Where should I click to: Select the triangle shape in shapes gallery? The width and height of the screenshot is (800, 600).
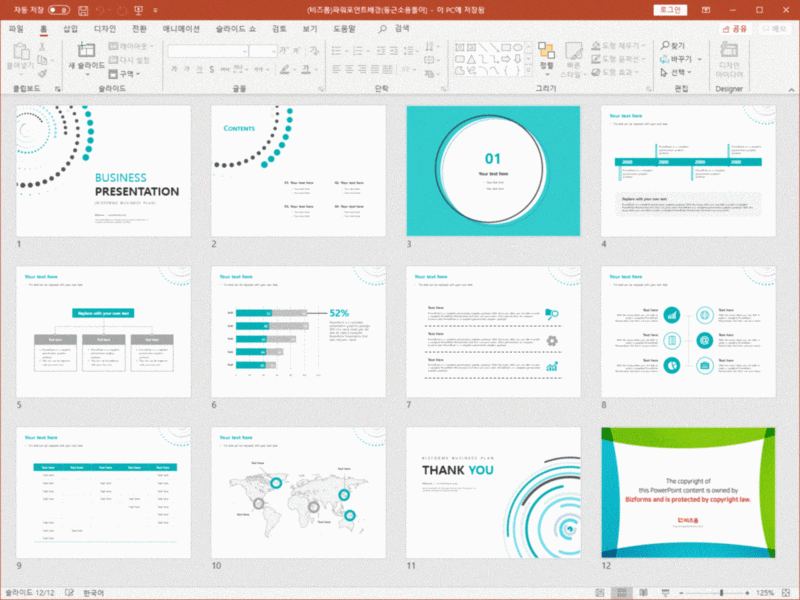point(471,59)
